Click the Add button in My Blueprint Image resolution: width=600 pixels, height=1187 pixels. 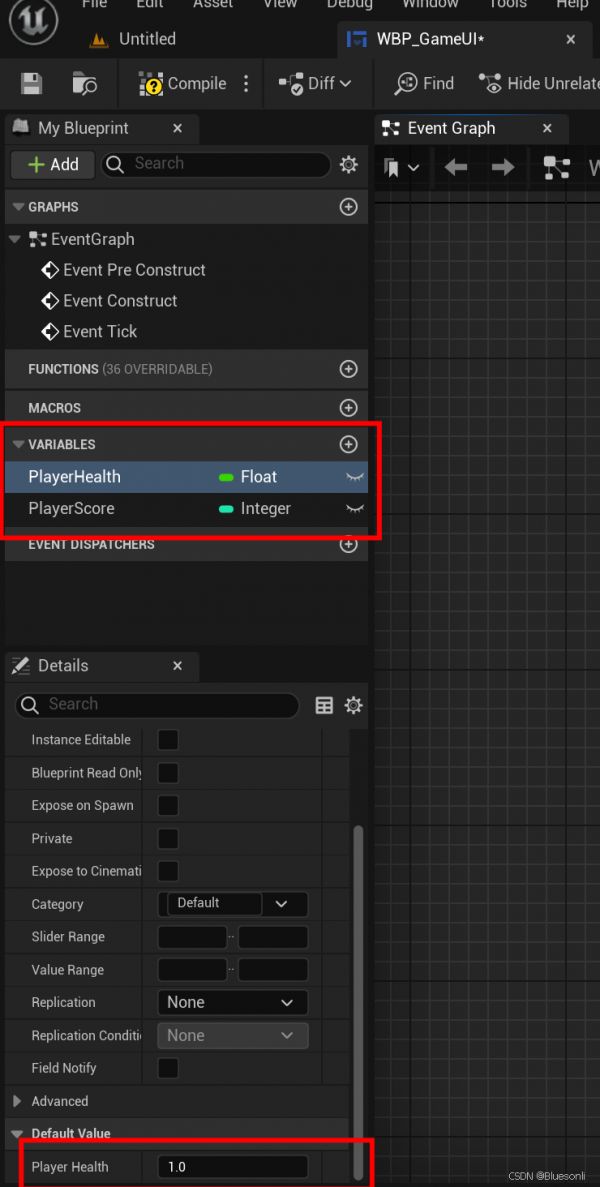pyautogui.click(x=53, y=164)
